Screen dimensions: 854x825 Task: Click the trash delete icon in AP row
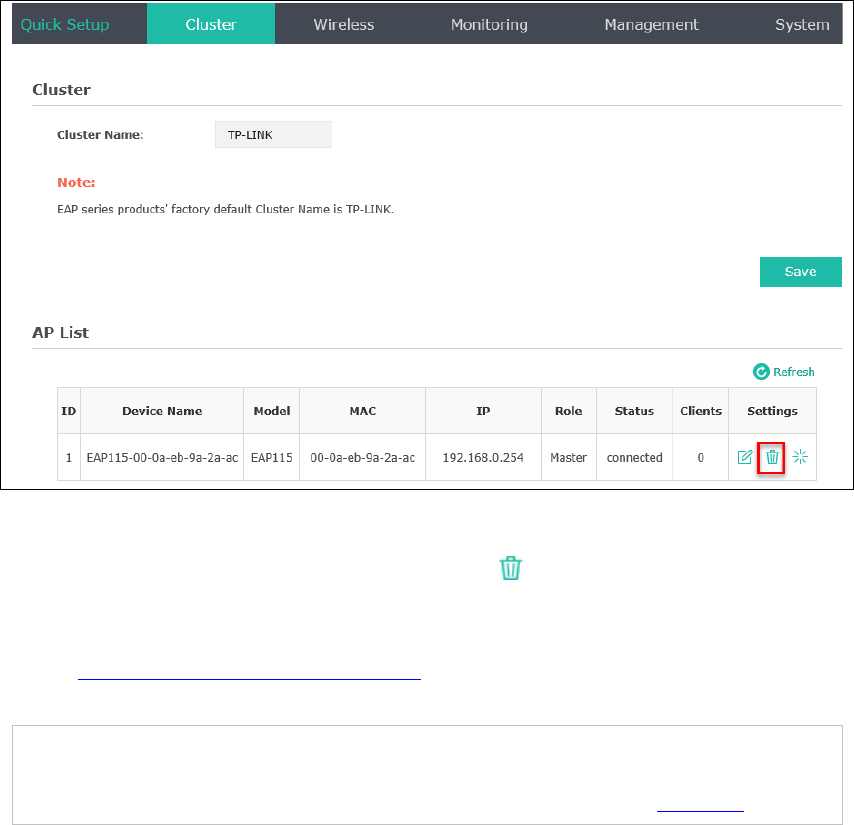pyautogui.click(x=772, y=457)
